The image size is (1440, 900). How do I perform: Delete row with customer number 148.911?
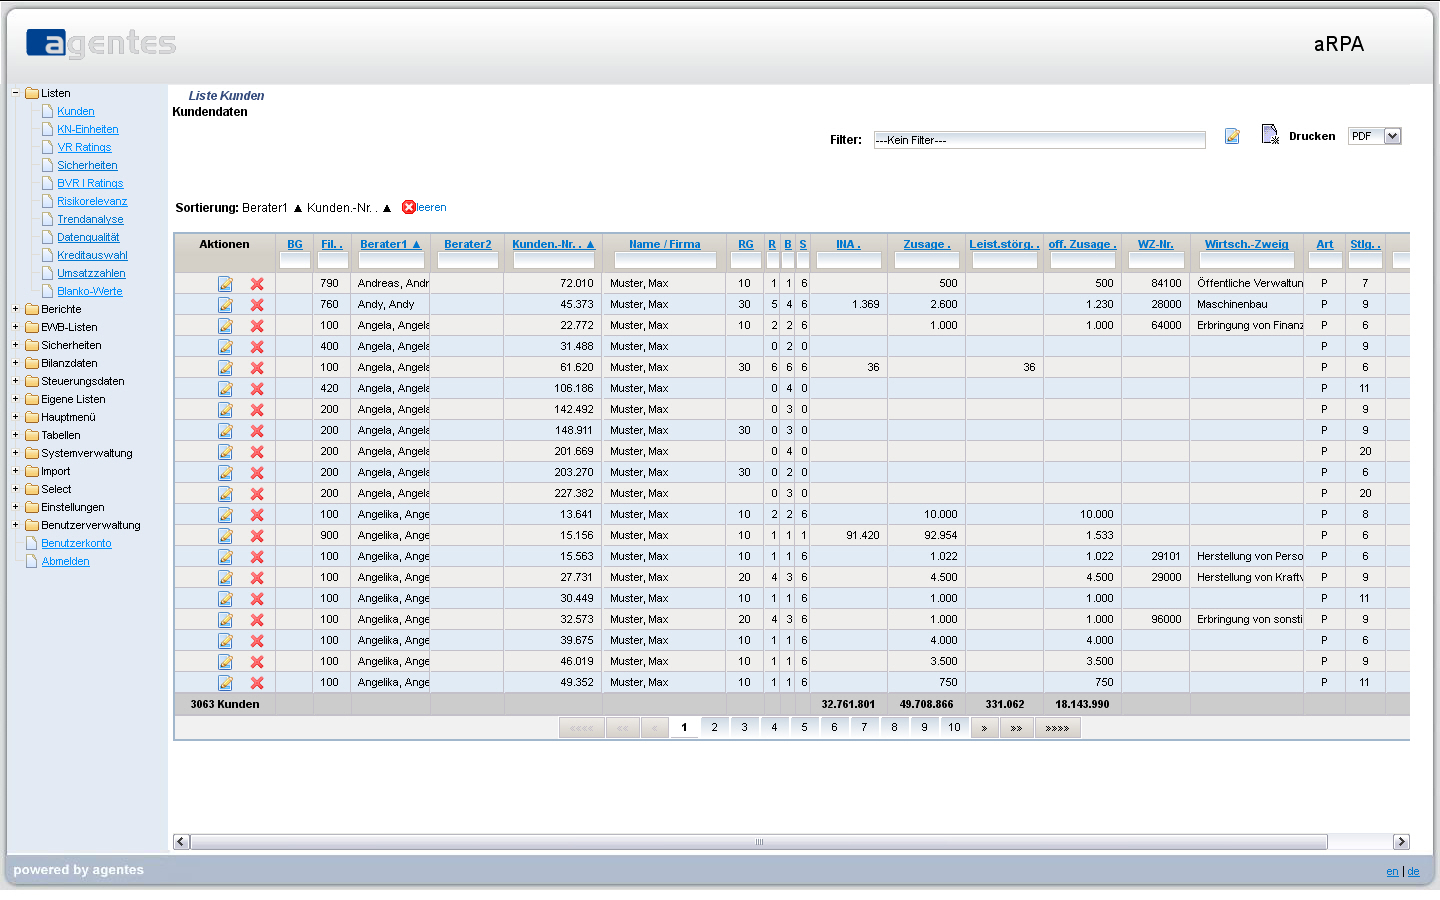[x=257, y=431]
